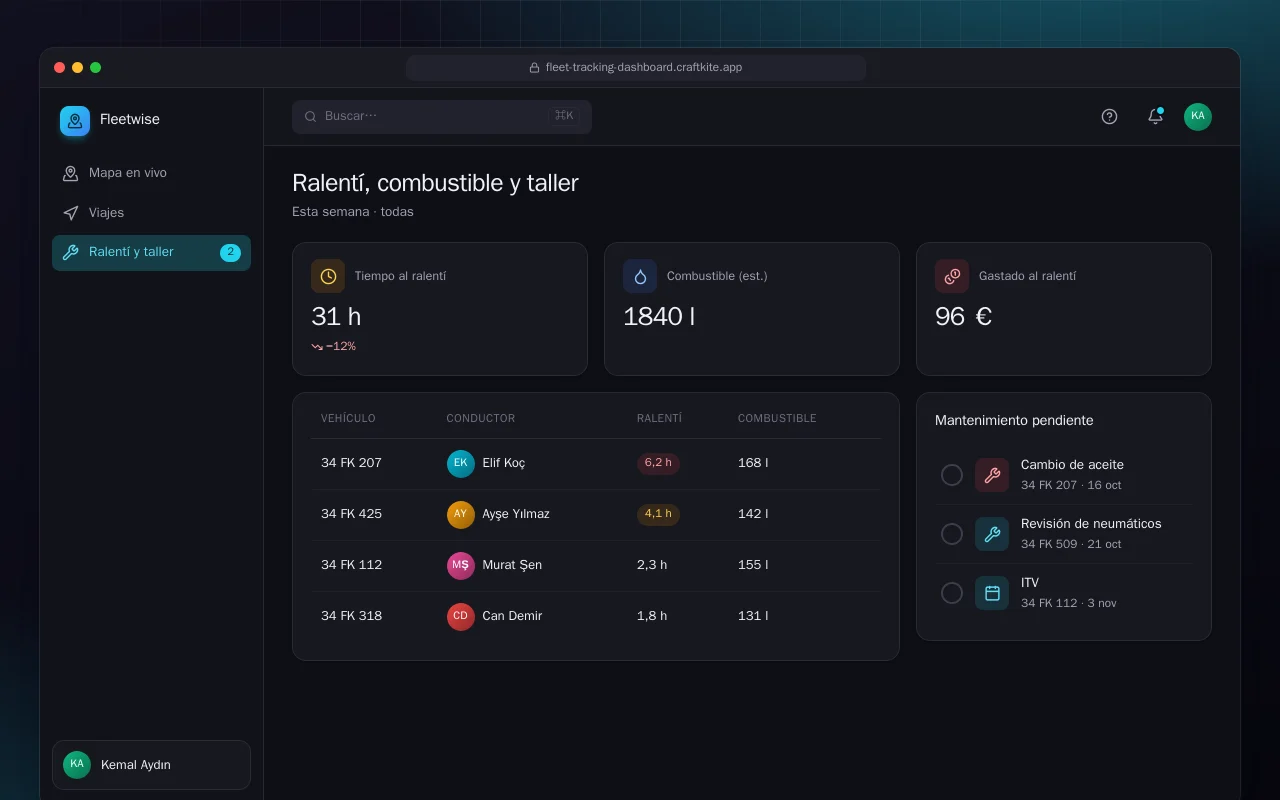Mark Revisión de neumáticos as done
This screenshot has width=1280, height=800.
[952, 534]
